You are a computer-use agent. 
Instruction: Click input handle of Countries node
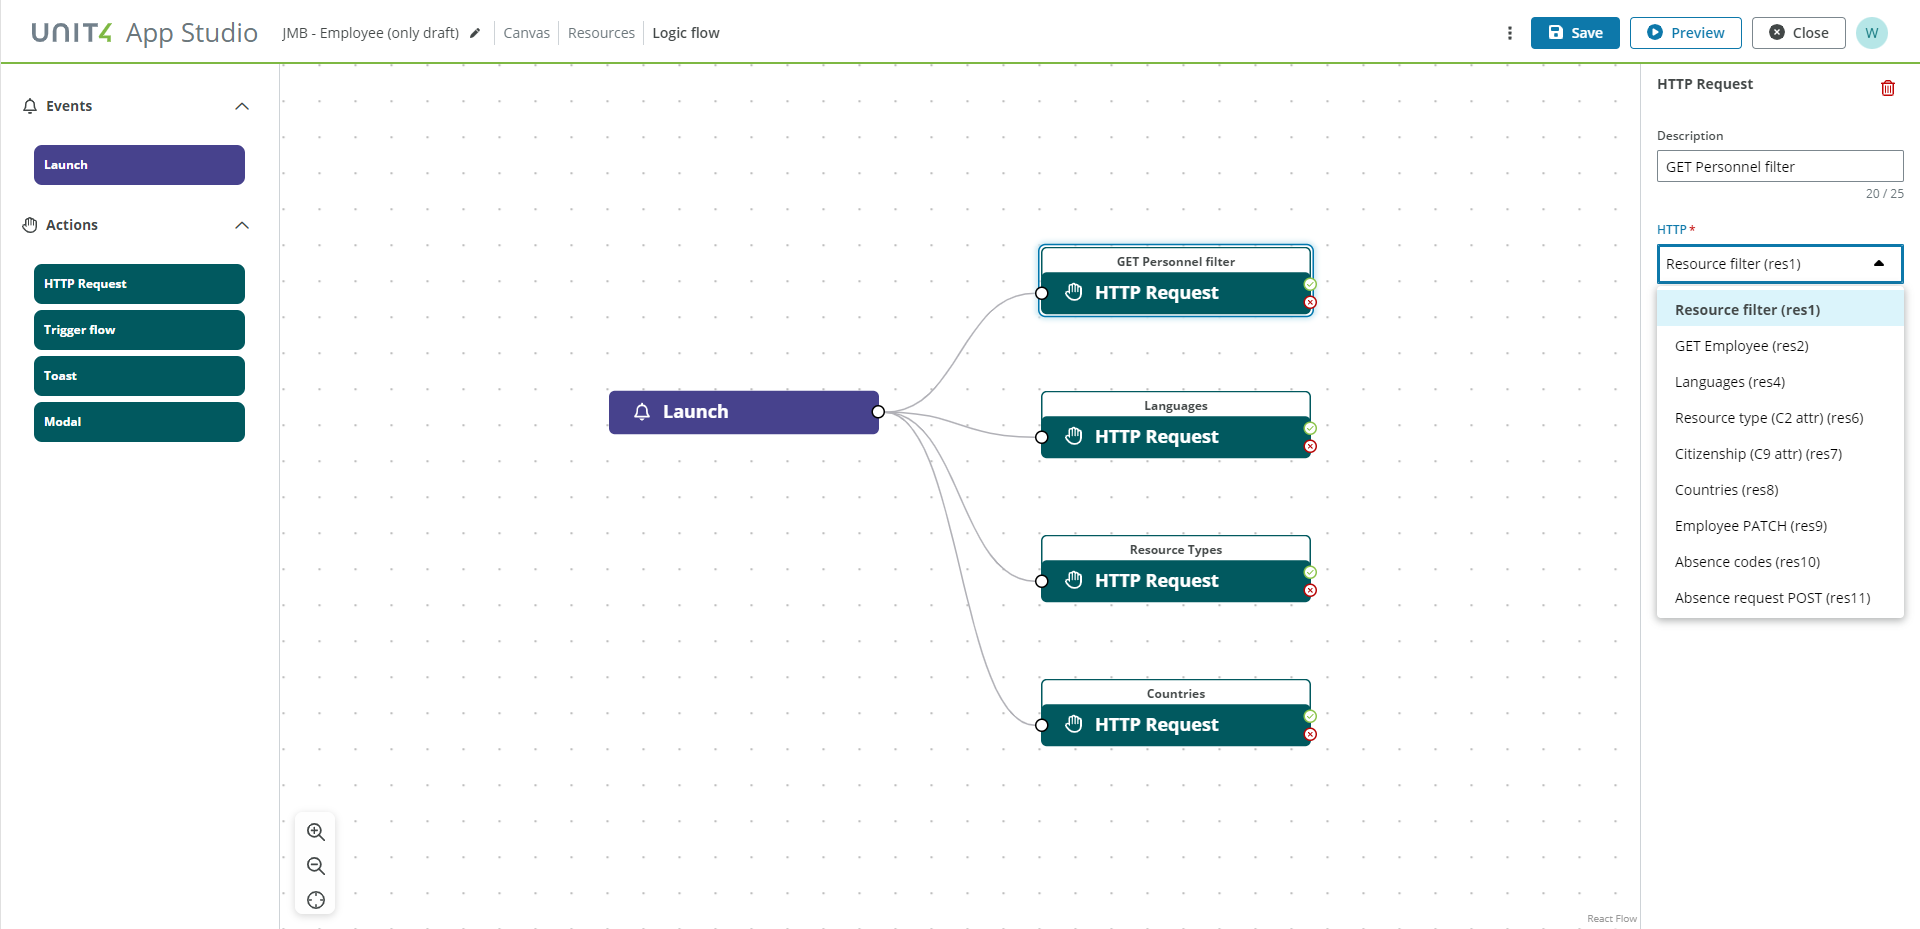point(1041,725)
